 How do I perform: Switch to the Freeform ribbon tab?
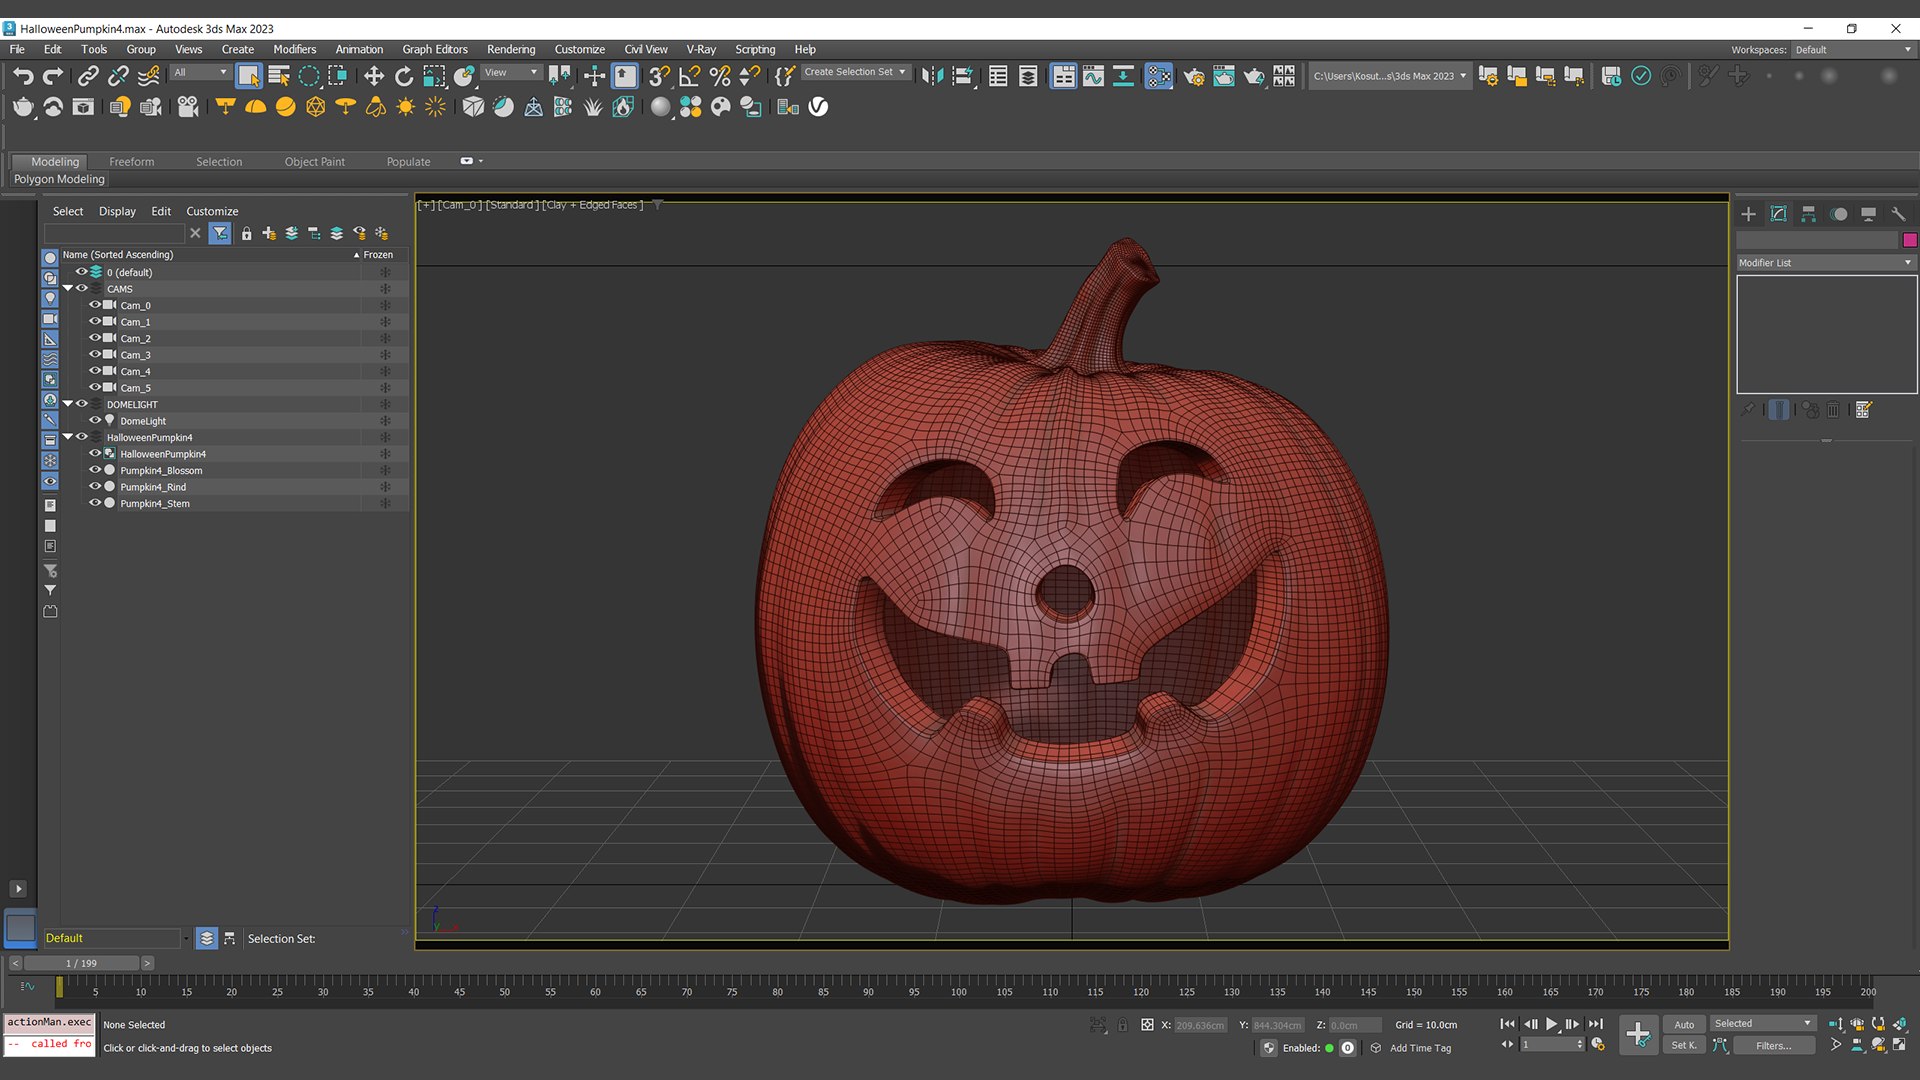(131, 162)
